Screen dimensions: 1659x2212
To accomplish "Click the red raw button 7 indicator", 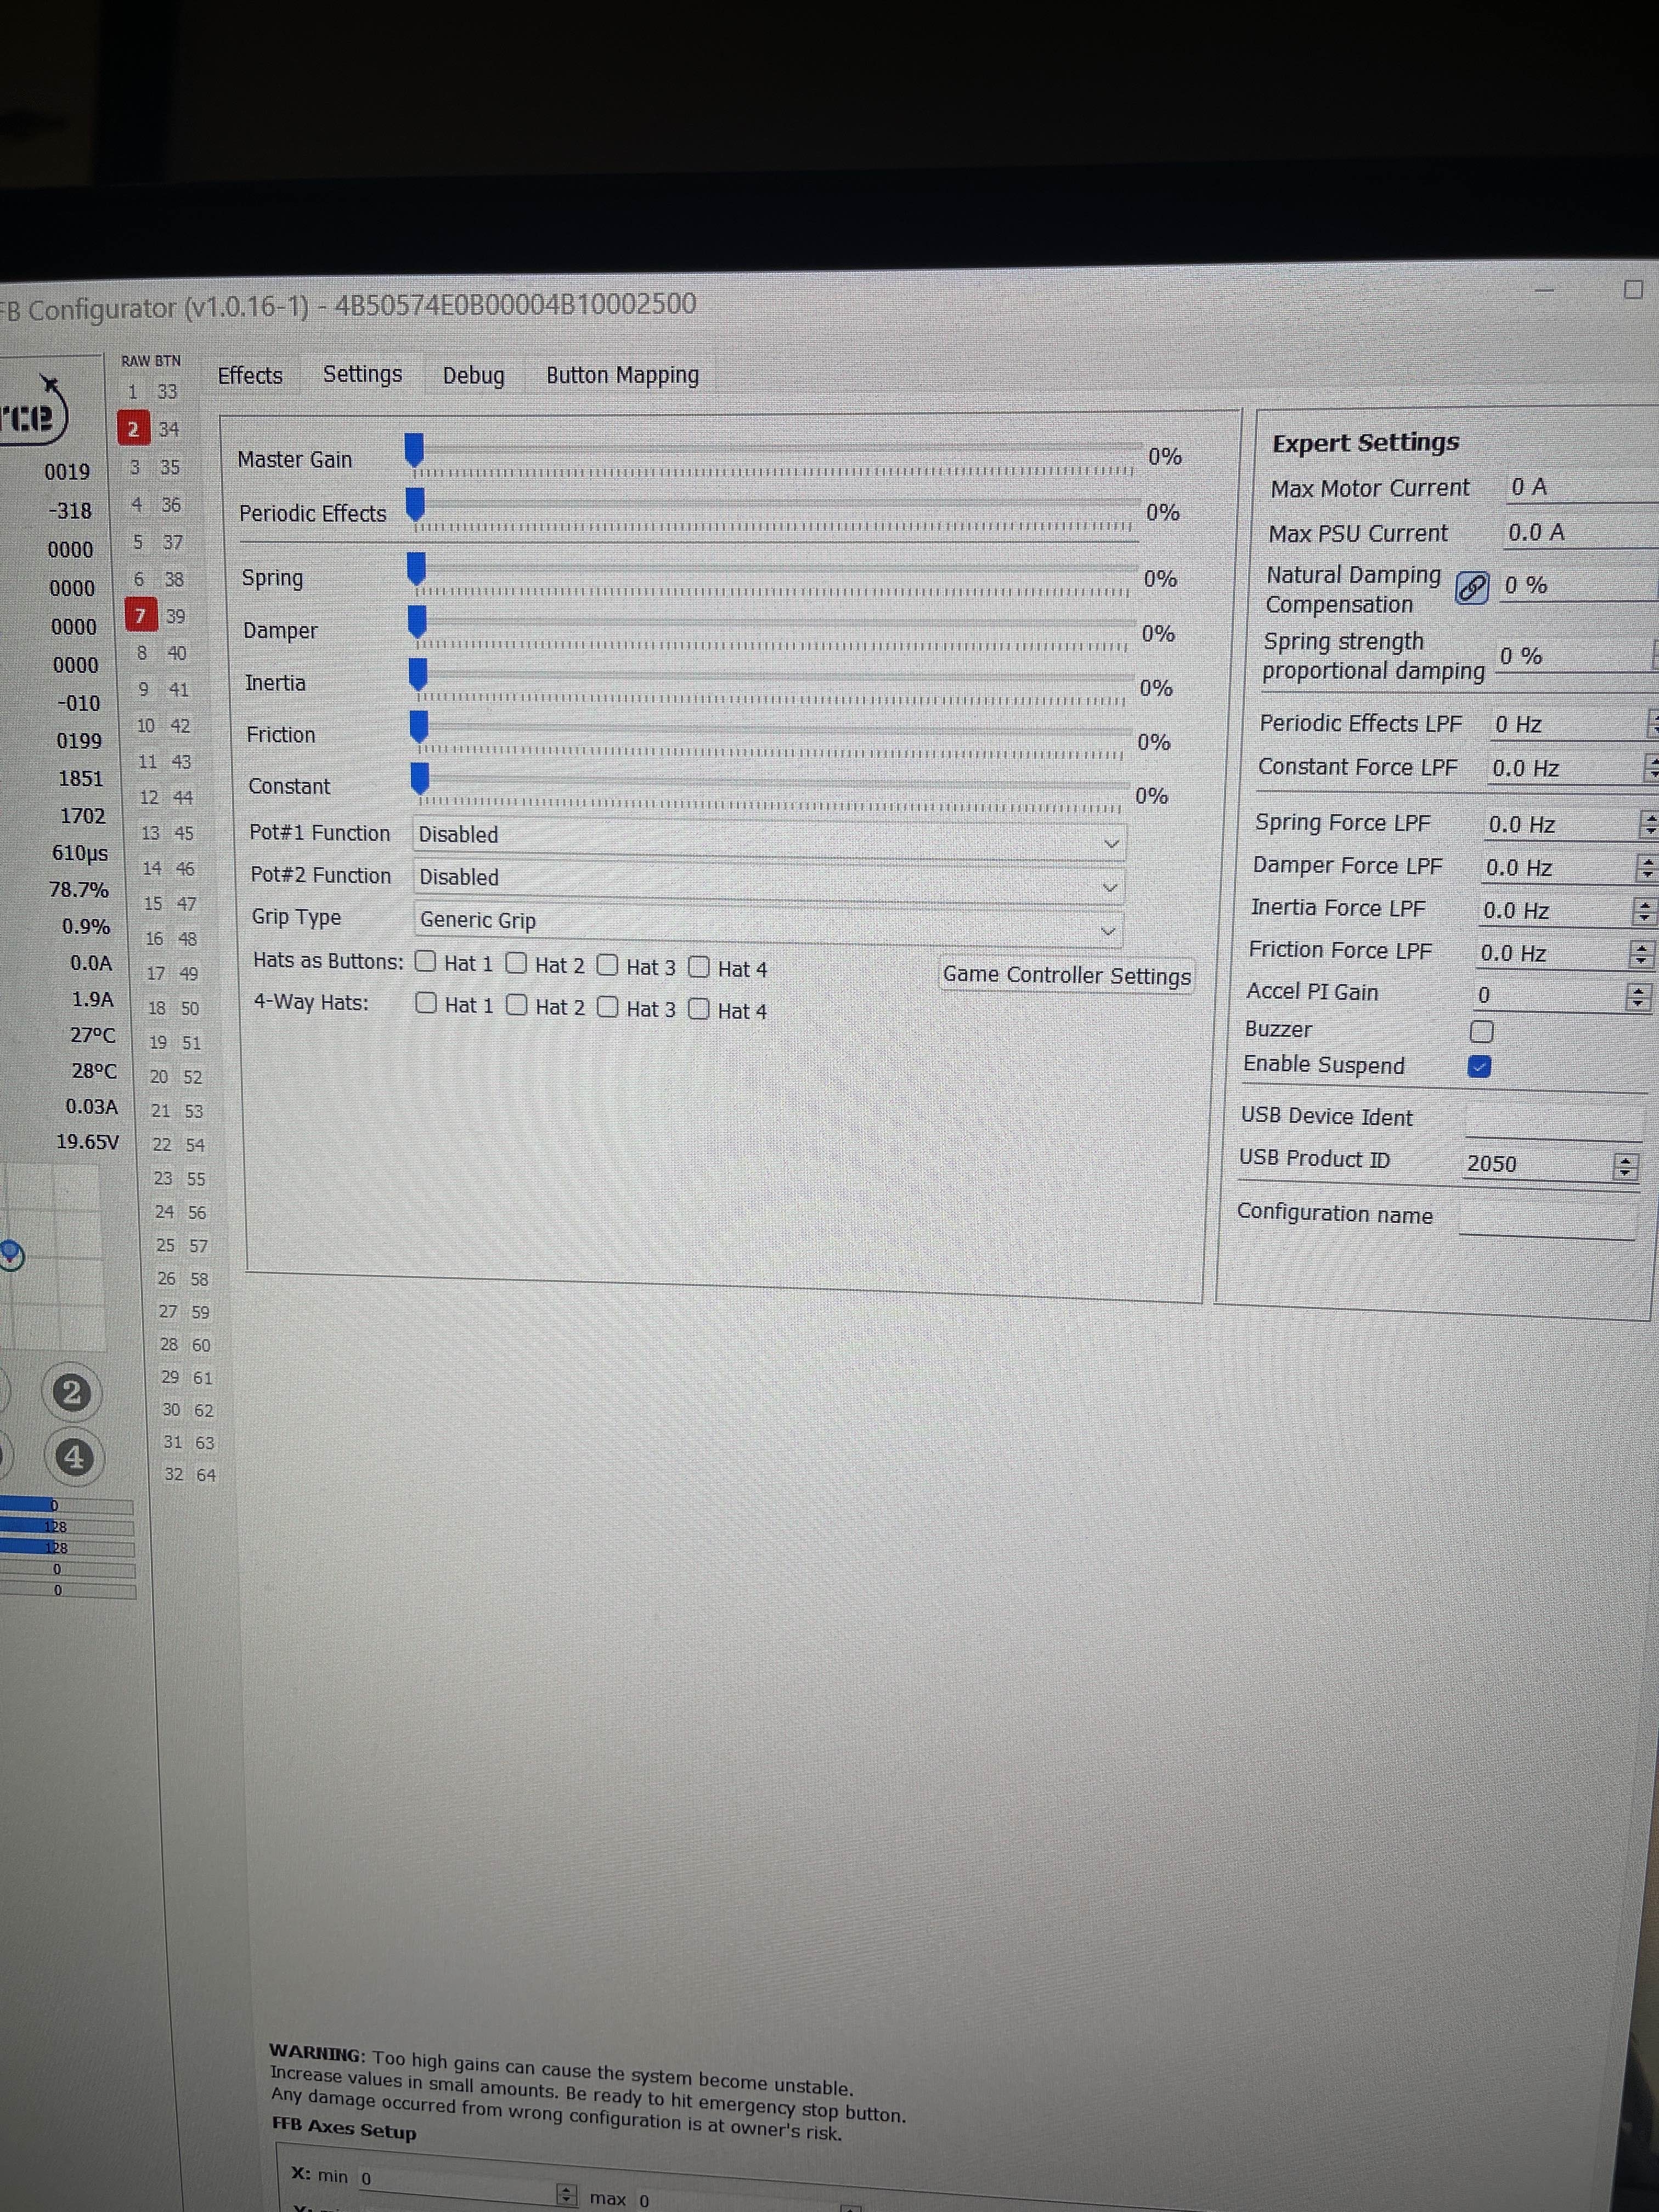I will 141,615.
